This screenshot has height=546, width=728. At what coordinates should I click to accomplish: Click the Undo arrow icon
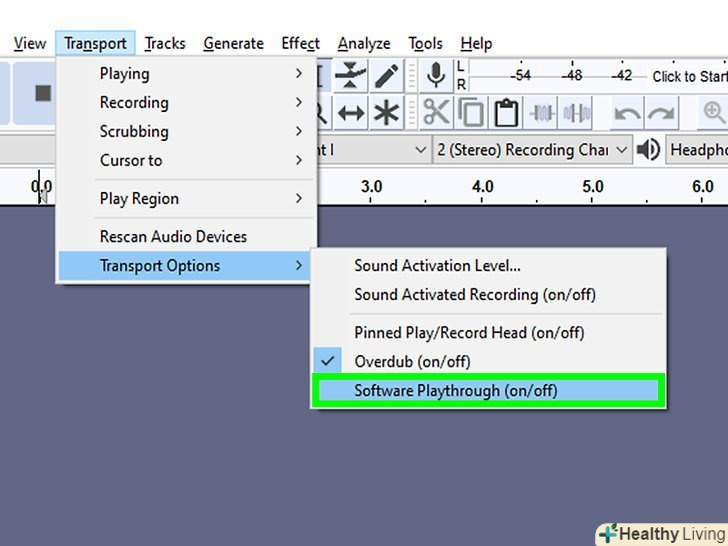(627, 112)
